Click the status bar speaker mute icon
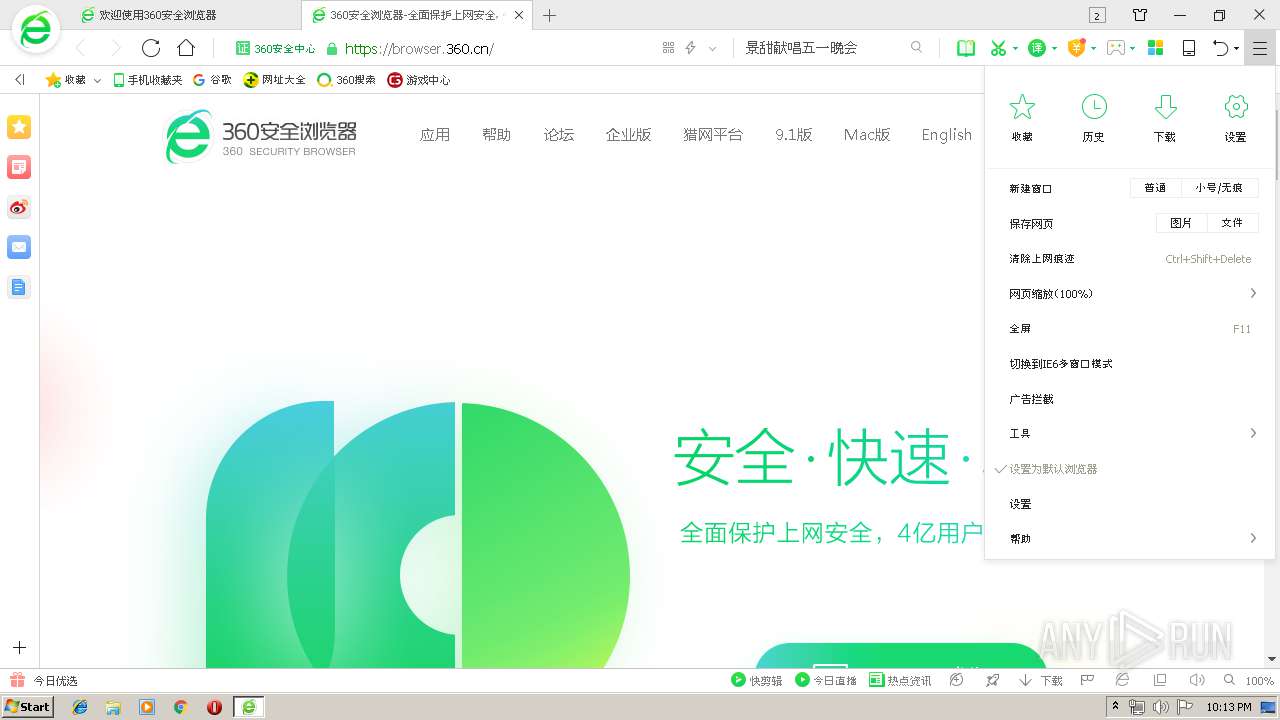 tap(1196, 680)
